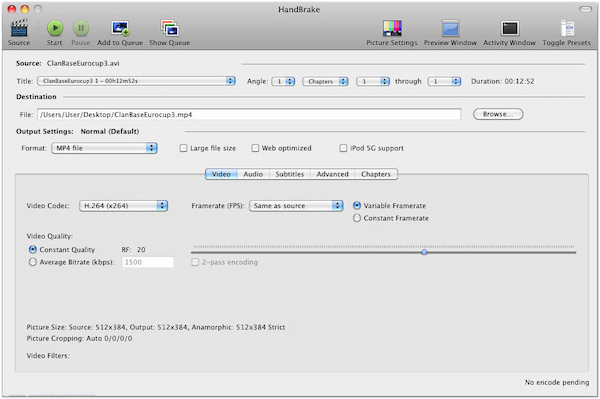Click the toolbar toggle pill at top right
The width and height of the screenshot is (600, 399).
[585, 9]
